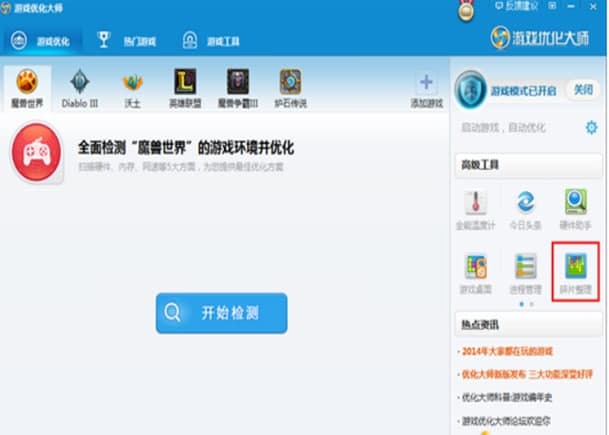The height and width of the screenshot is (435, 609).
Task: Minimize the 游戏优化大师 window
Action: pyautogui.click(x=571, y=6)
